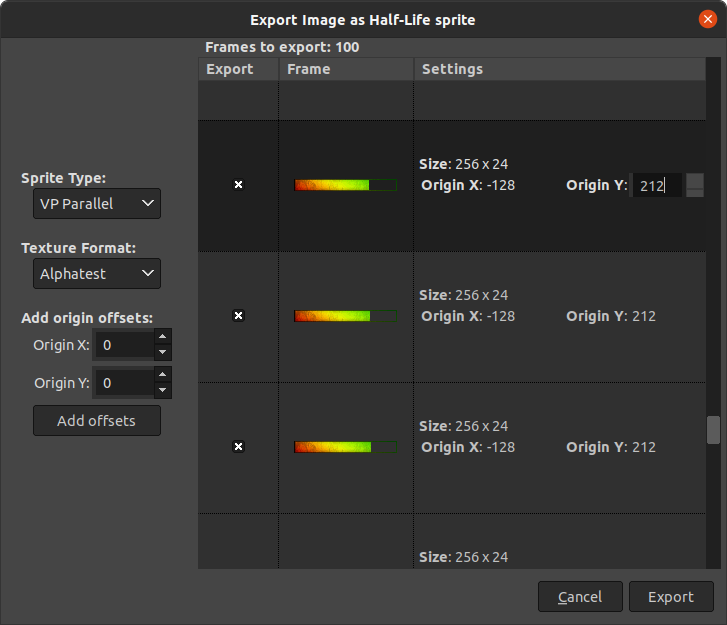Click the Settings column header

[560, 69]
